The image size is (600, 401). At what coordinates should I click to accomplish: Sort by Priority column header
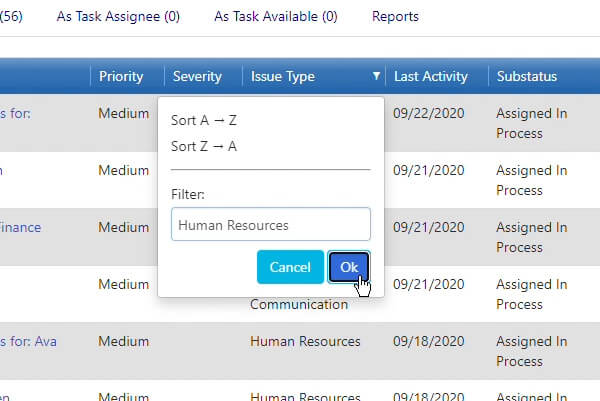[121, 76]
